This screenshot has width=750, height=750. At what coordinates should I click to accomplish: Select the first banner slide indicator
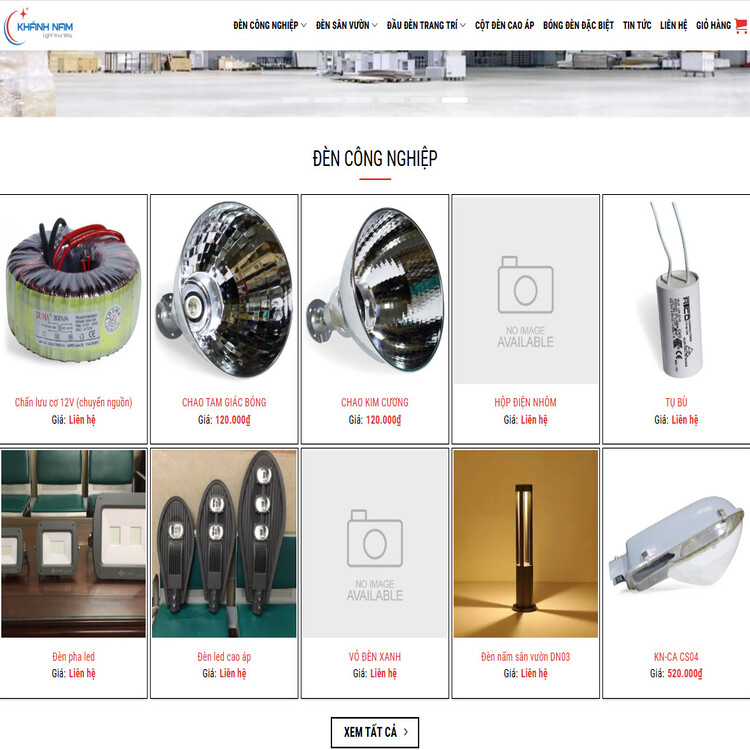tap(295, 100)
